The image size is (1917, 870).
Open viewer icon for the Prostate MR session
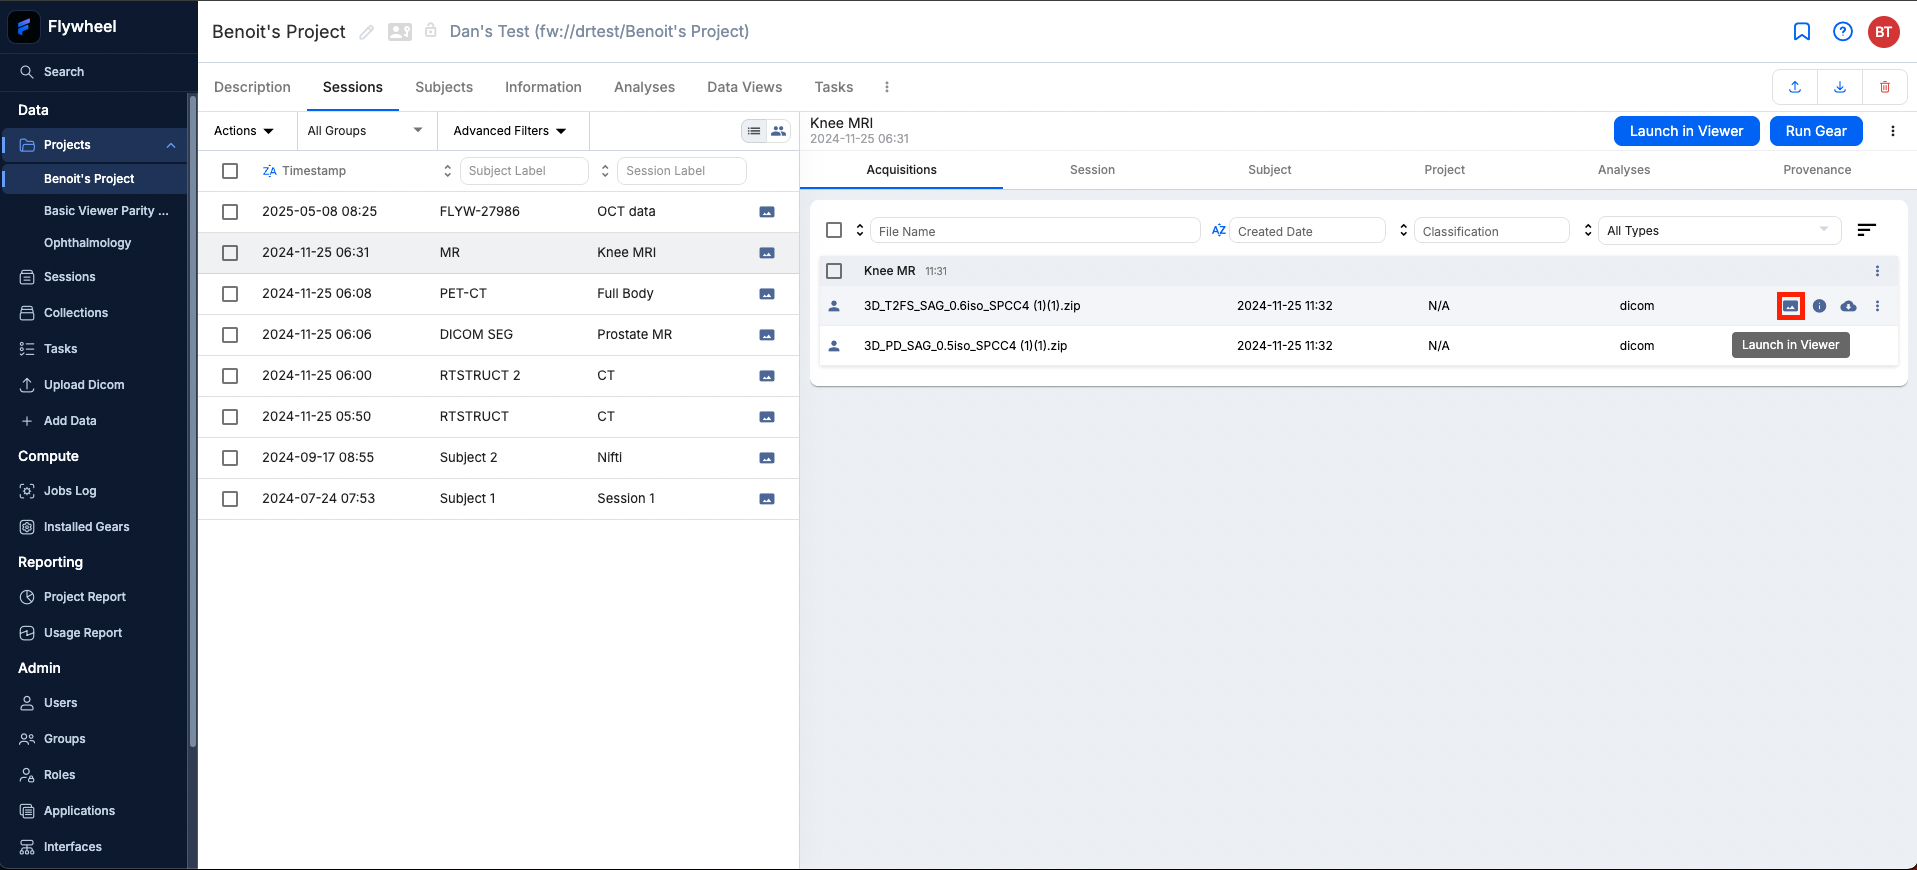pos(767,335)
